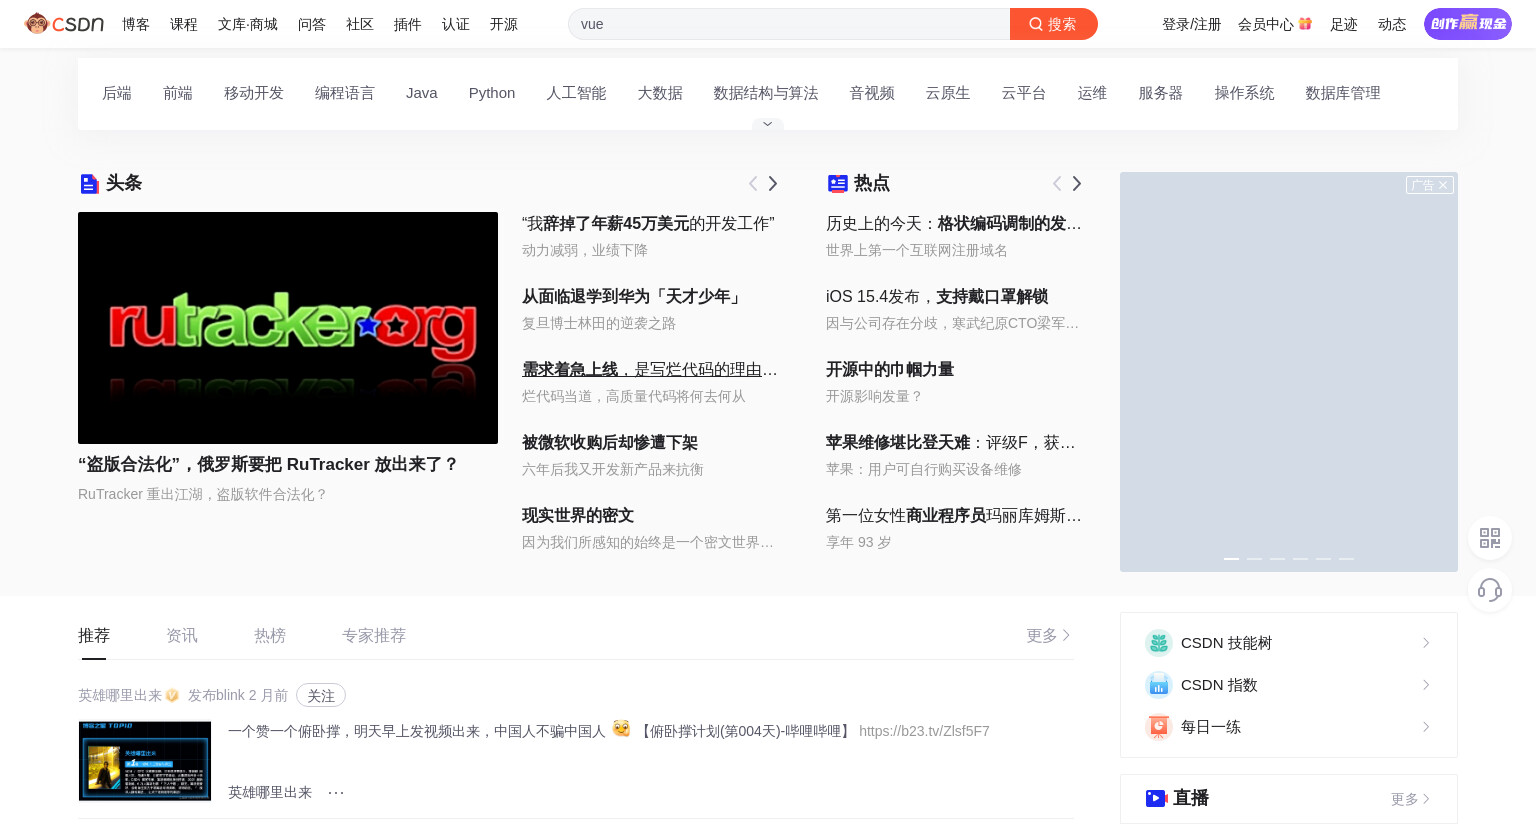The image size is (1536, 824).
Task: Select the Python category
Action: [492, 93]
